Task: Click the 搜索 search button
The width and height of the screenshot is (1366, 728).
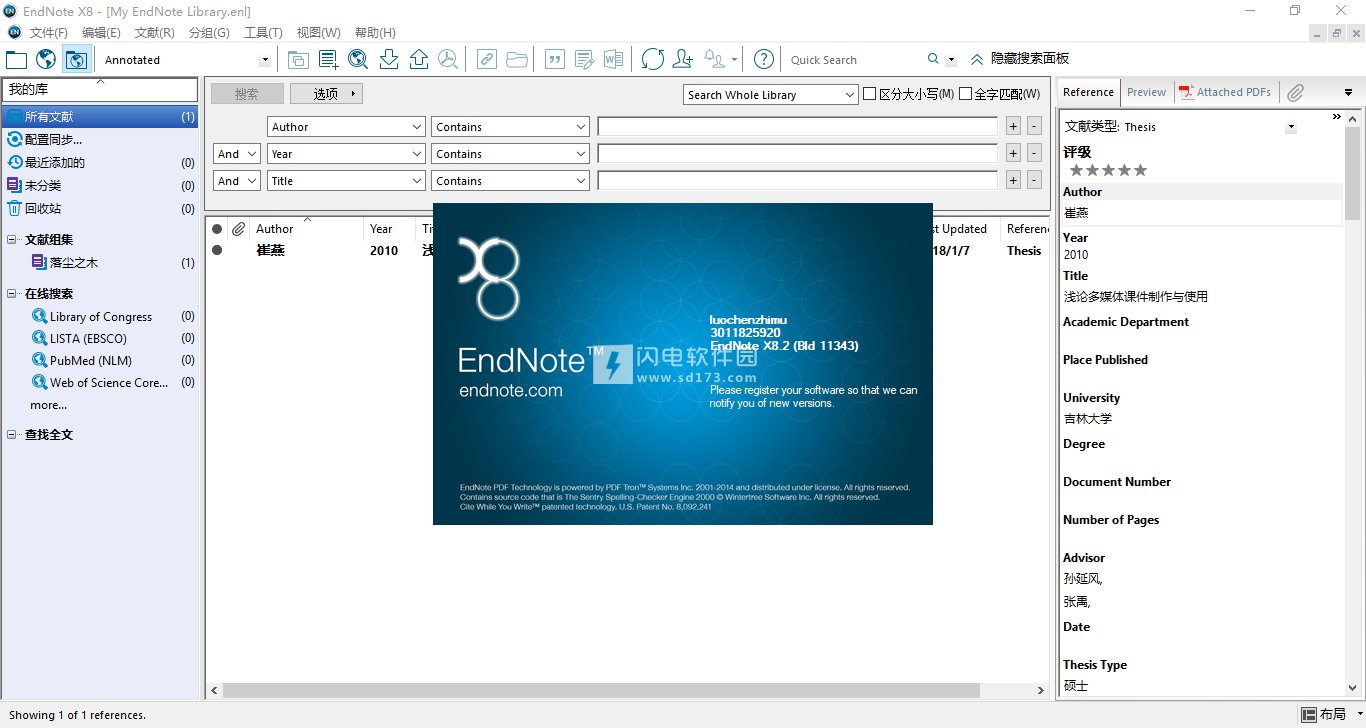Action: pos(247,94)
